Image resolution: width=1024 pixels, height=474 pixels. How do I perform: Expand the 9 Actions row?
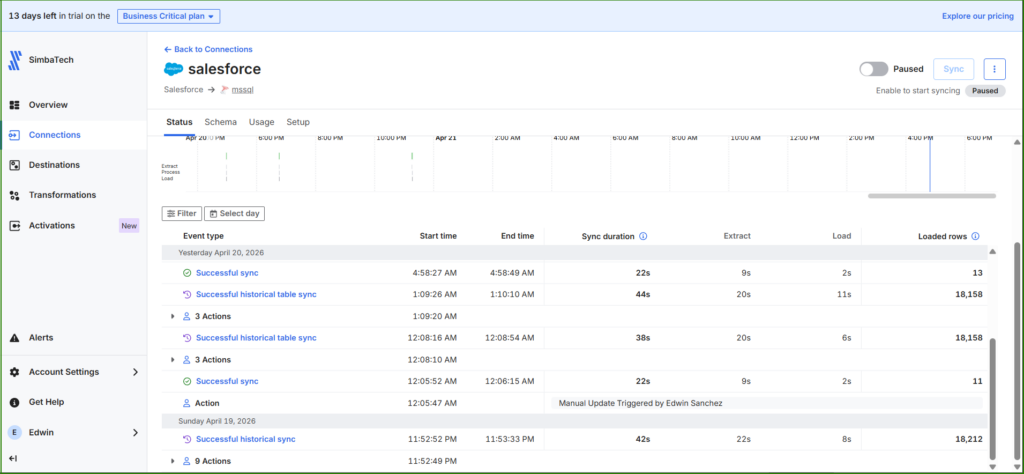[173, 461]
